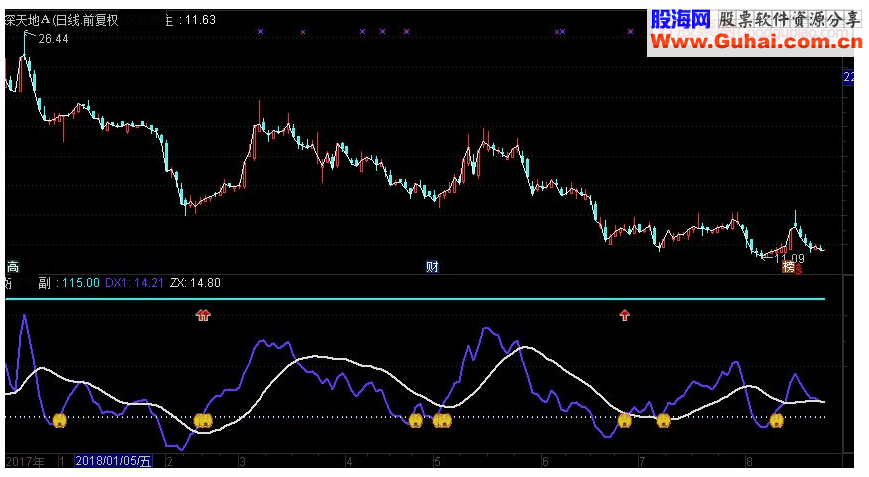
Task: Click month '6' on the date axis
Action: 545,461
